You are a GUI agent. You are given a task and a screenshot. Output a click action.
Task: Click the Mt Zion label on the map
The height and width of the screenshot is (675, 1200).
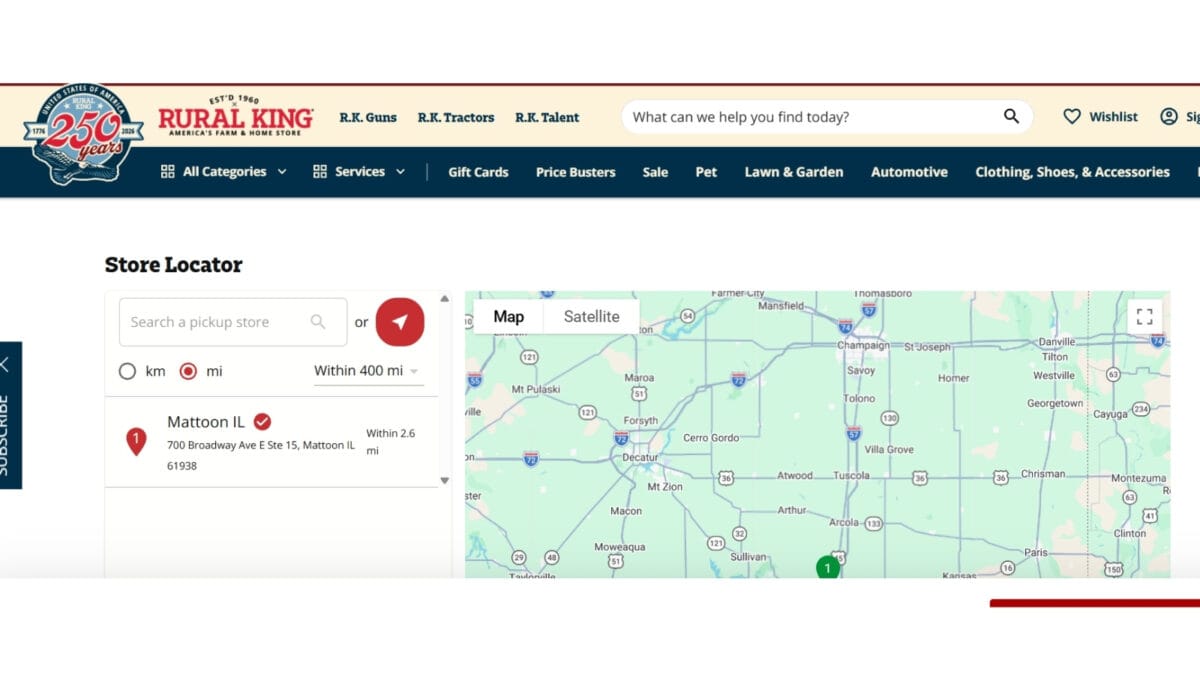tap(665, 487)
